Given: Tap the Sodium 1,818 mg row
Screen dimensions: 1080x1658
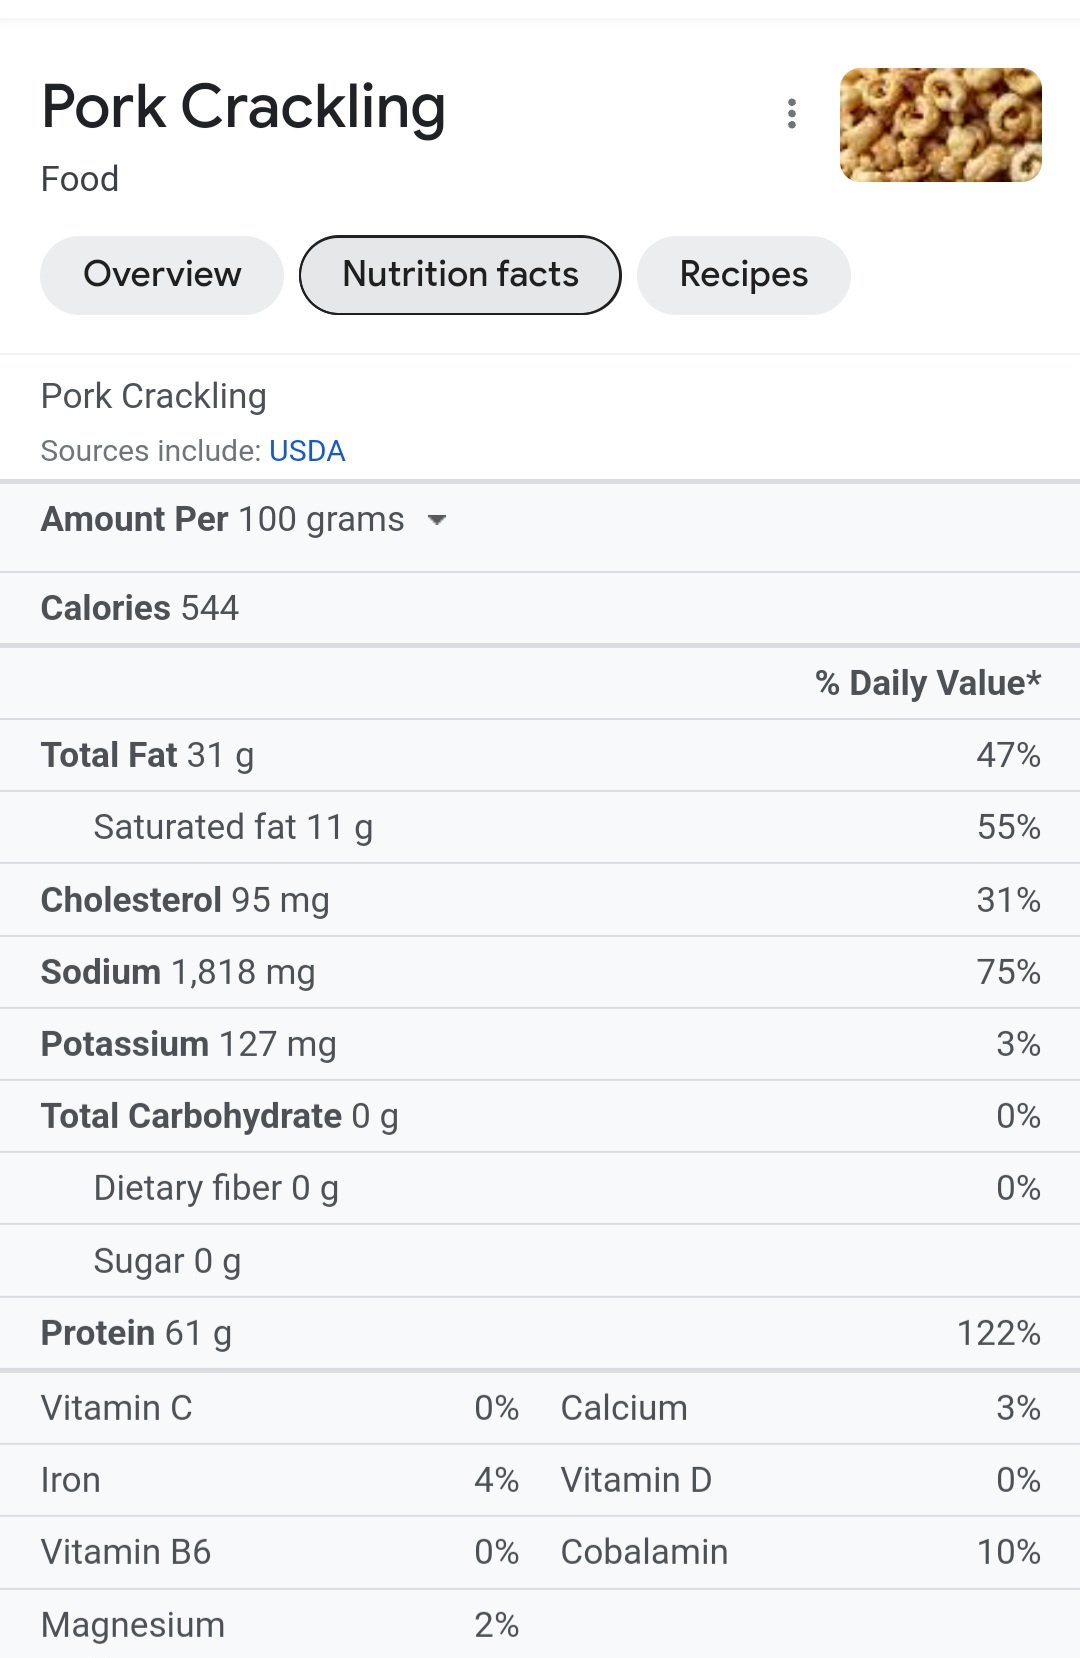Looking at the screenshot, I should (540, 972).
